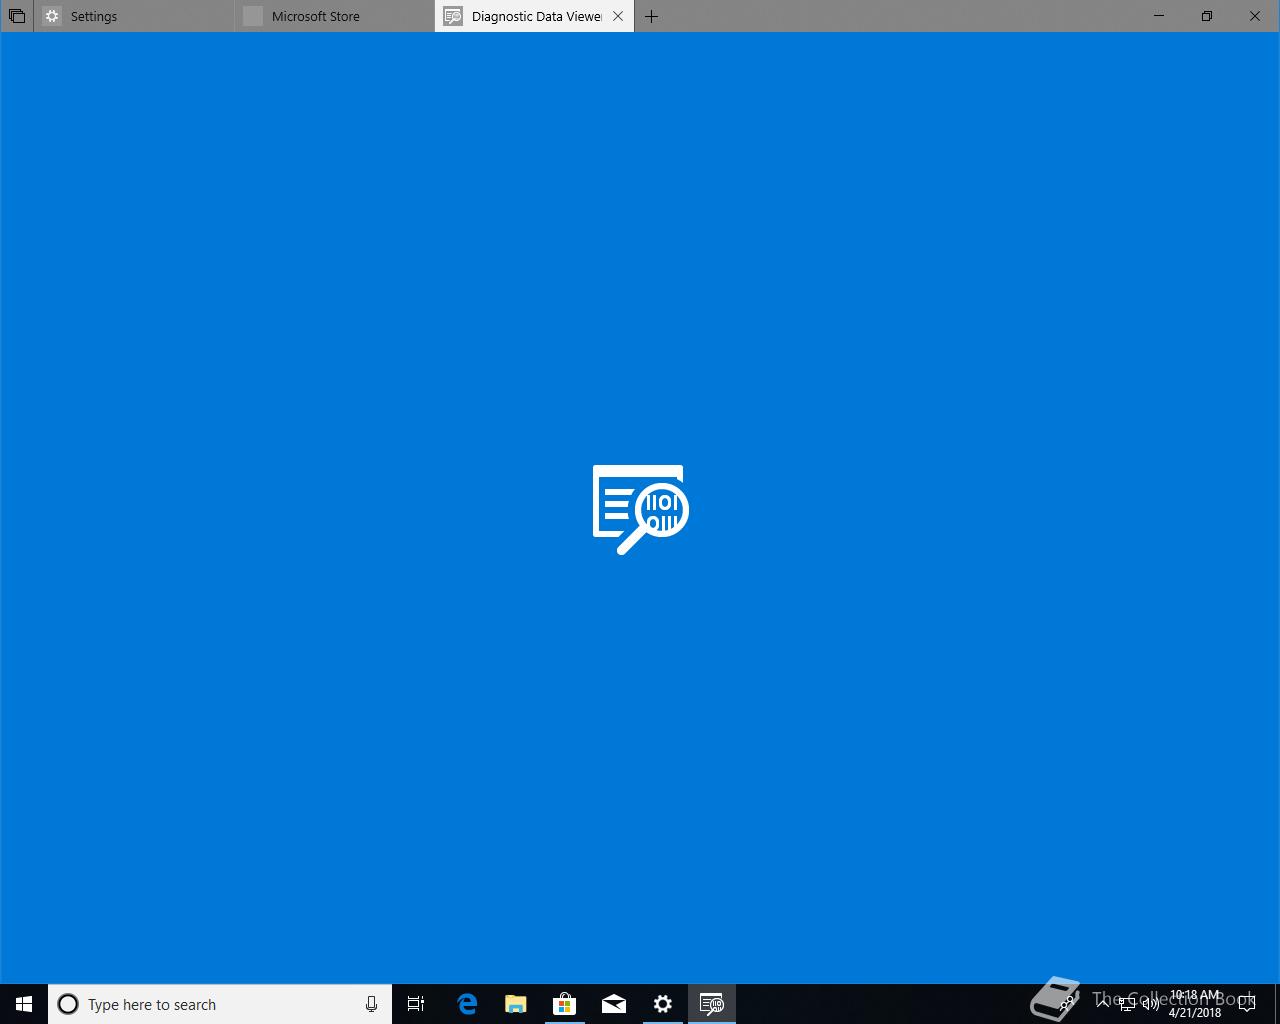The width and height of the screenshot is (1280, 1024).
Task: Open Microsoft Store taskbar icon
Action: 565,1004
